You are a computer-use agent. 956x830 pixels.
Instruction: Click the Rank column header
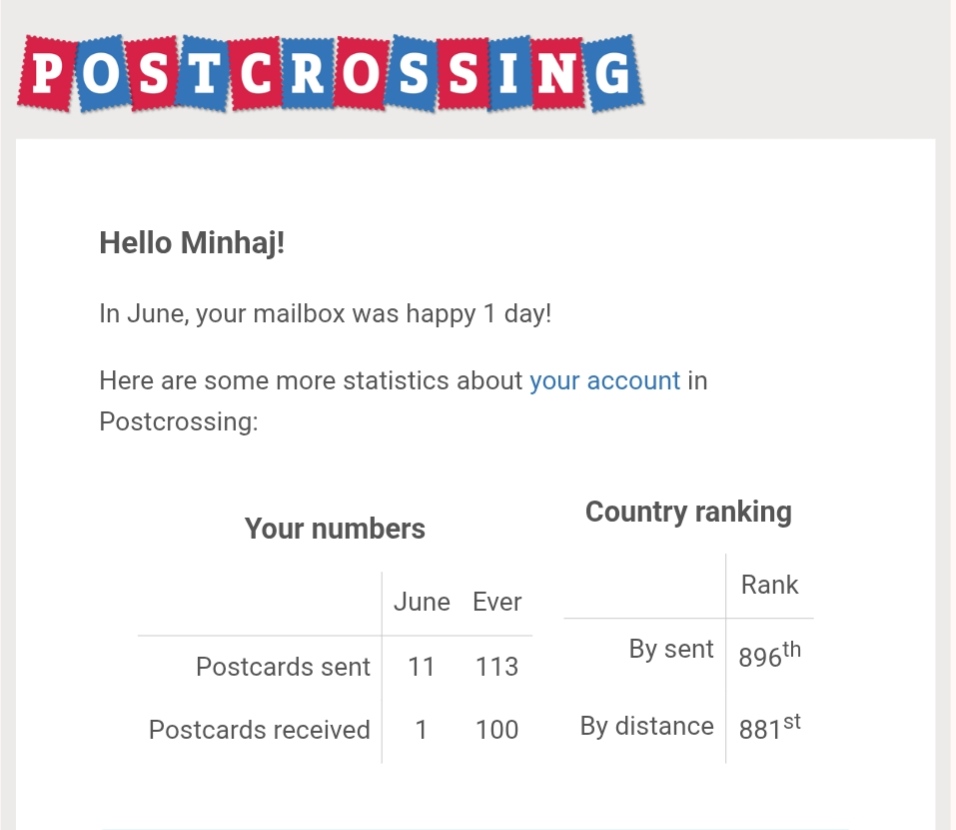pos(769,585)
